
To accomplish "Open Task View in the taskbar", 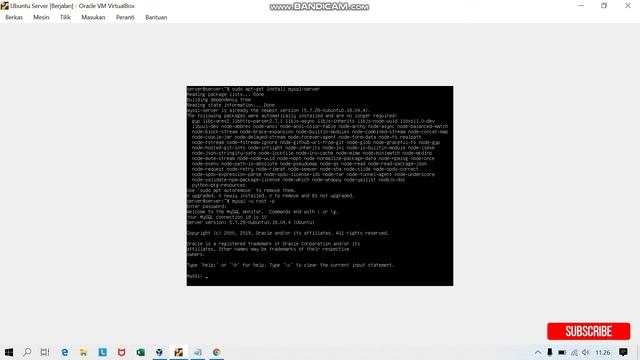I will tap(45, 352).
